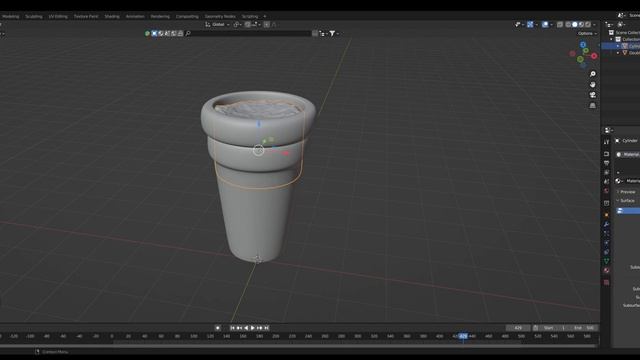
Task: Jump to the animation end frame
Action: pyautogui.click(x=267, y=328)
